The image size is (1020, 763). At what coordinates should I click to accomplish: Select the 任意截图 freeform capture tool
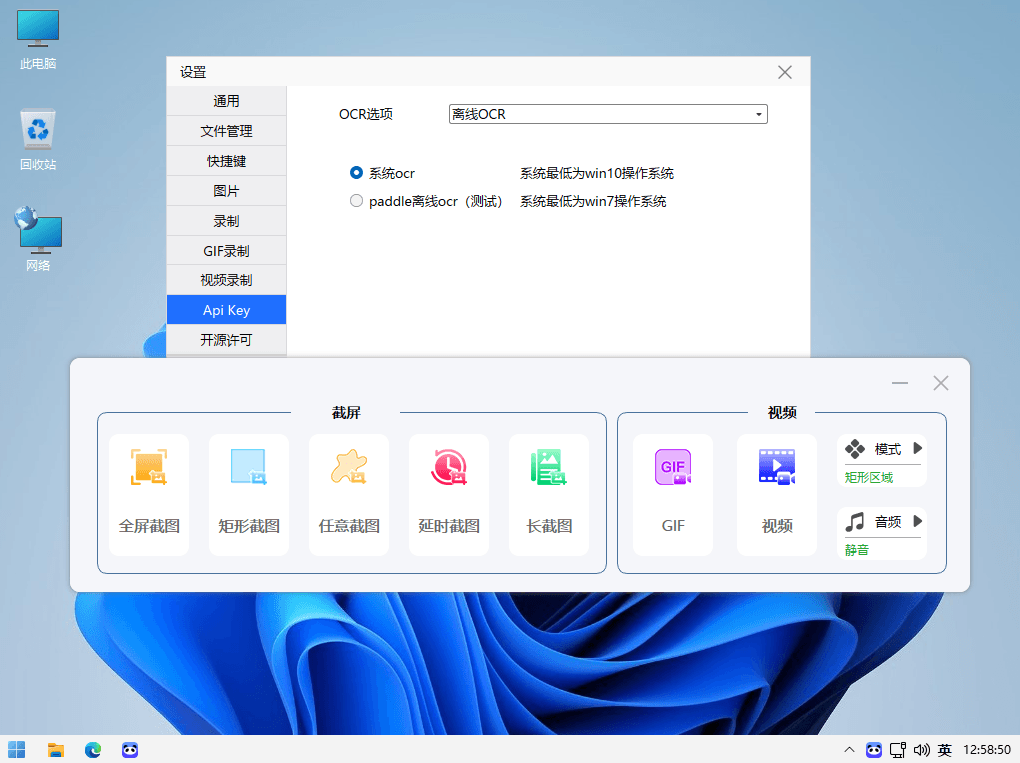348,494
